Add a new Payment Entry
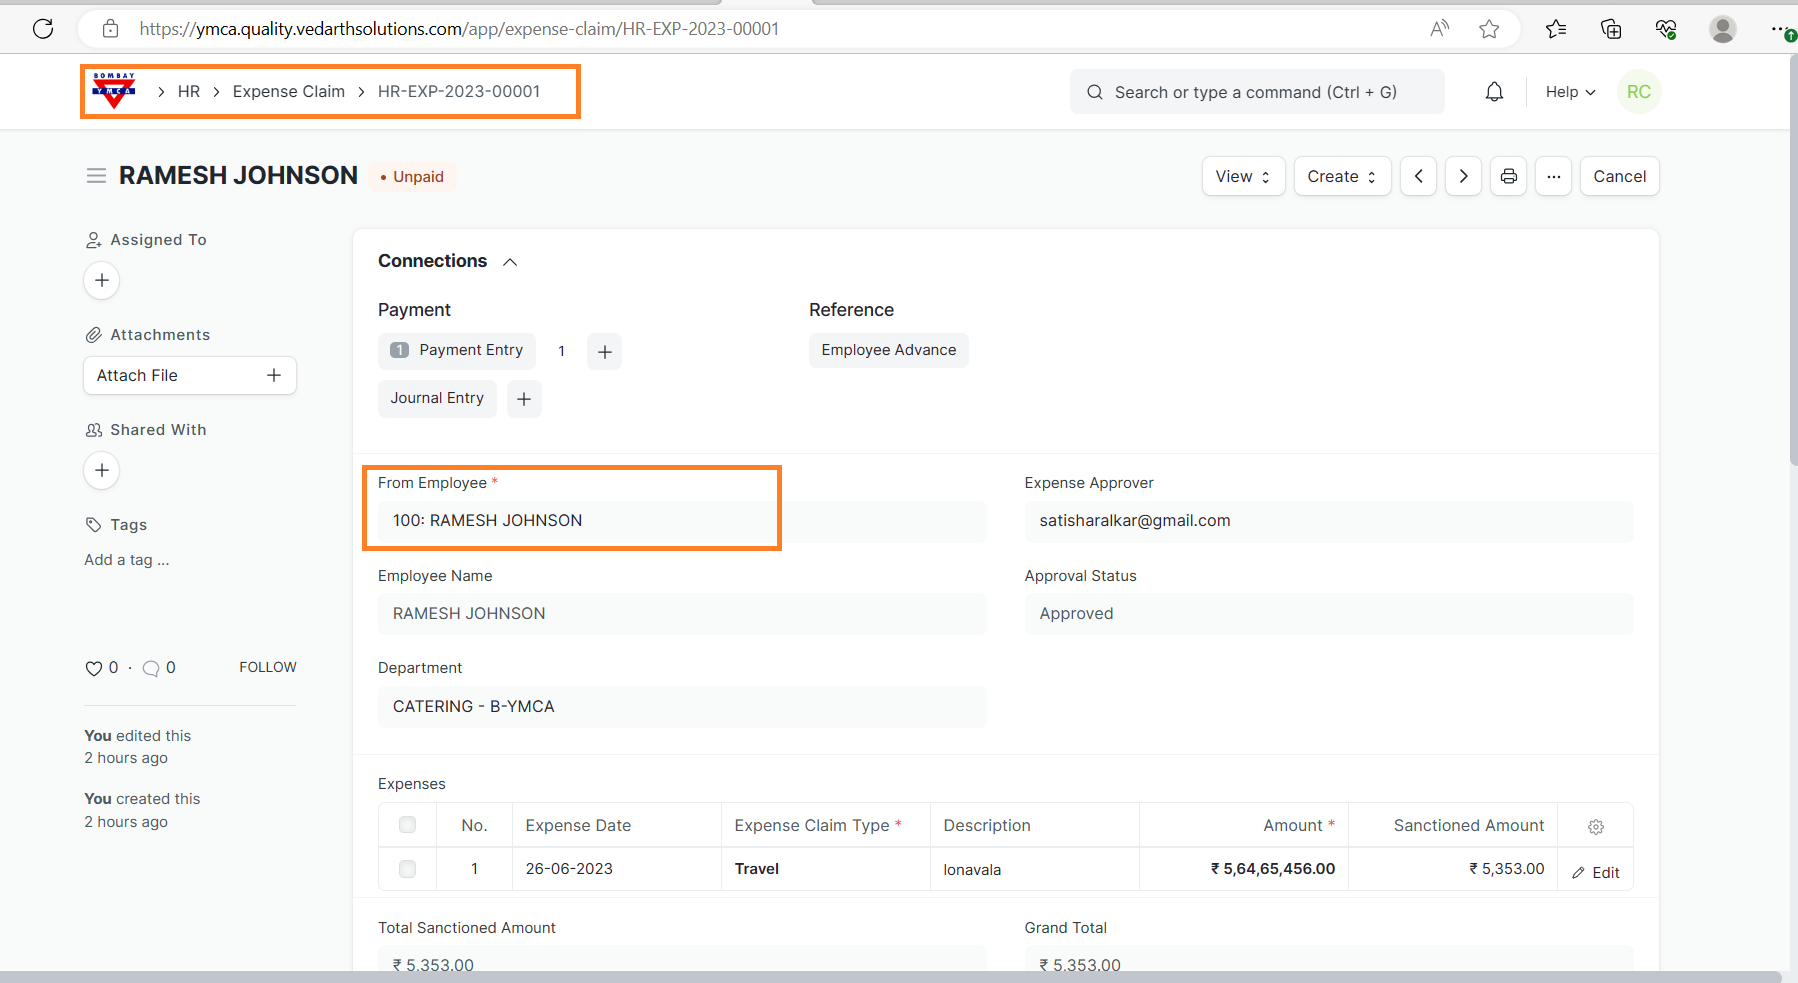 coord(604,352)
